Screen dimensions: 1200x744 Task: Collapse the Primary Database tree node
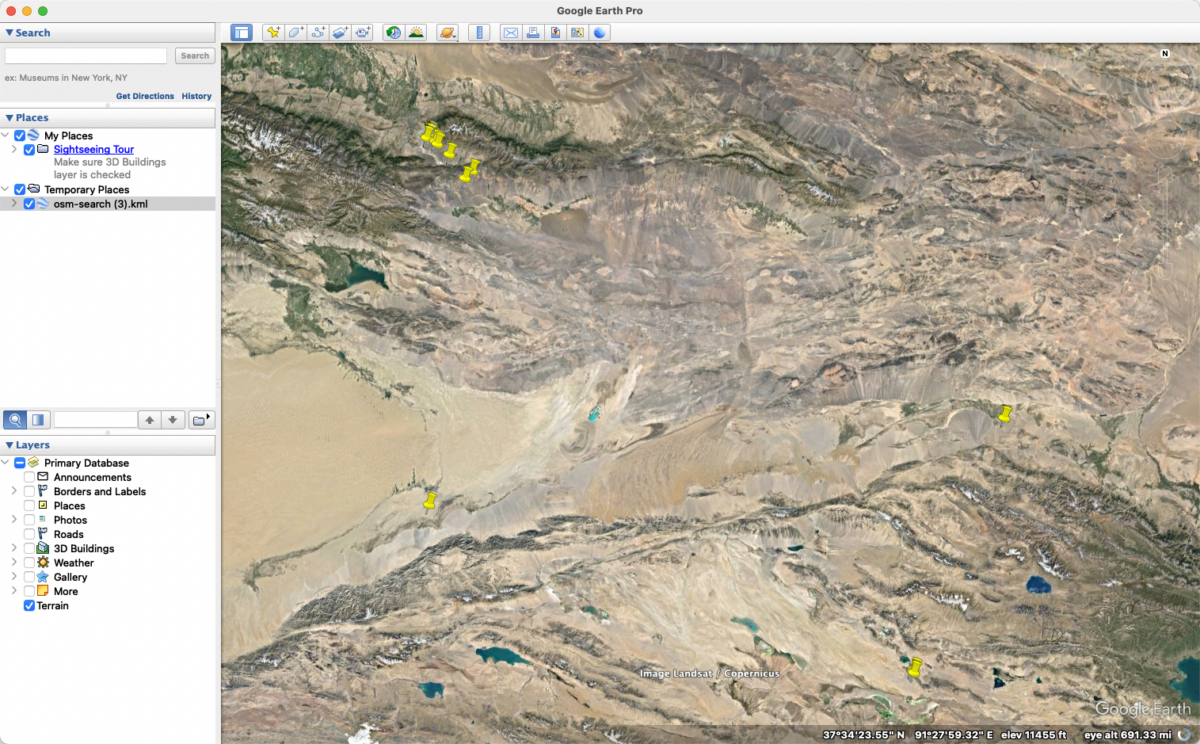click(x=6, y=463)
